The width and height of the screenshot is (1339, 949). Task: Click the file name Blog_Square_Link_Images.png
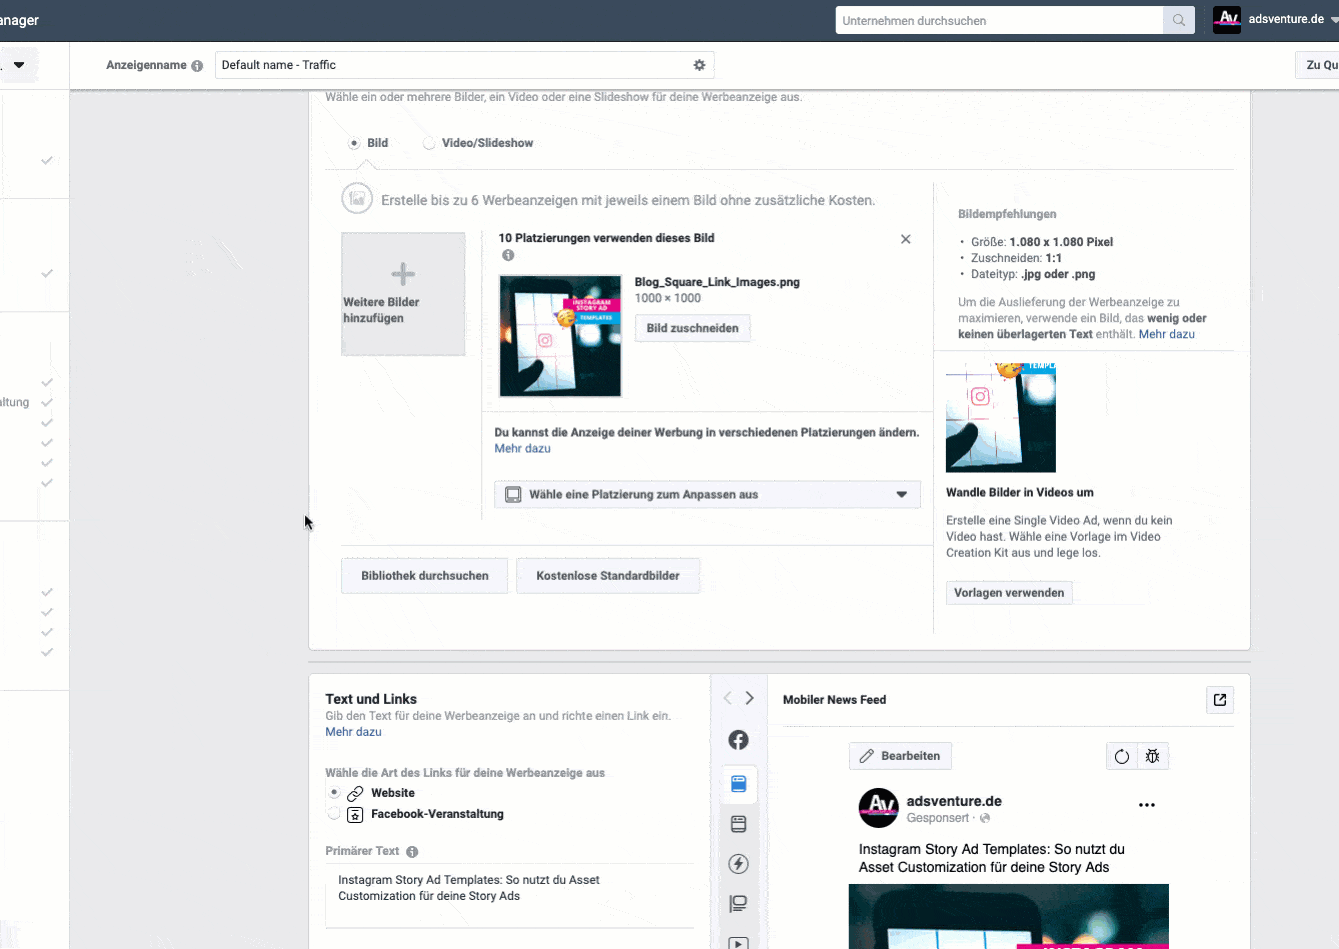click(717, 282)
